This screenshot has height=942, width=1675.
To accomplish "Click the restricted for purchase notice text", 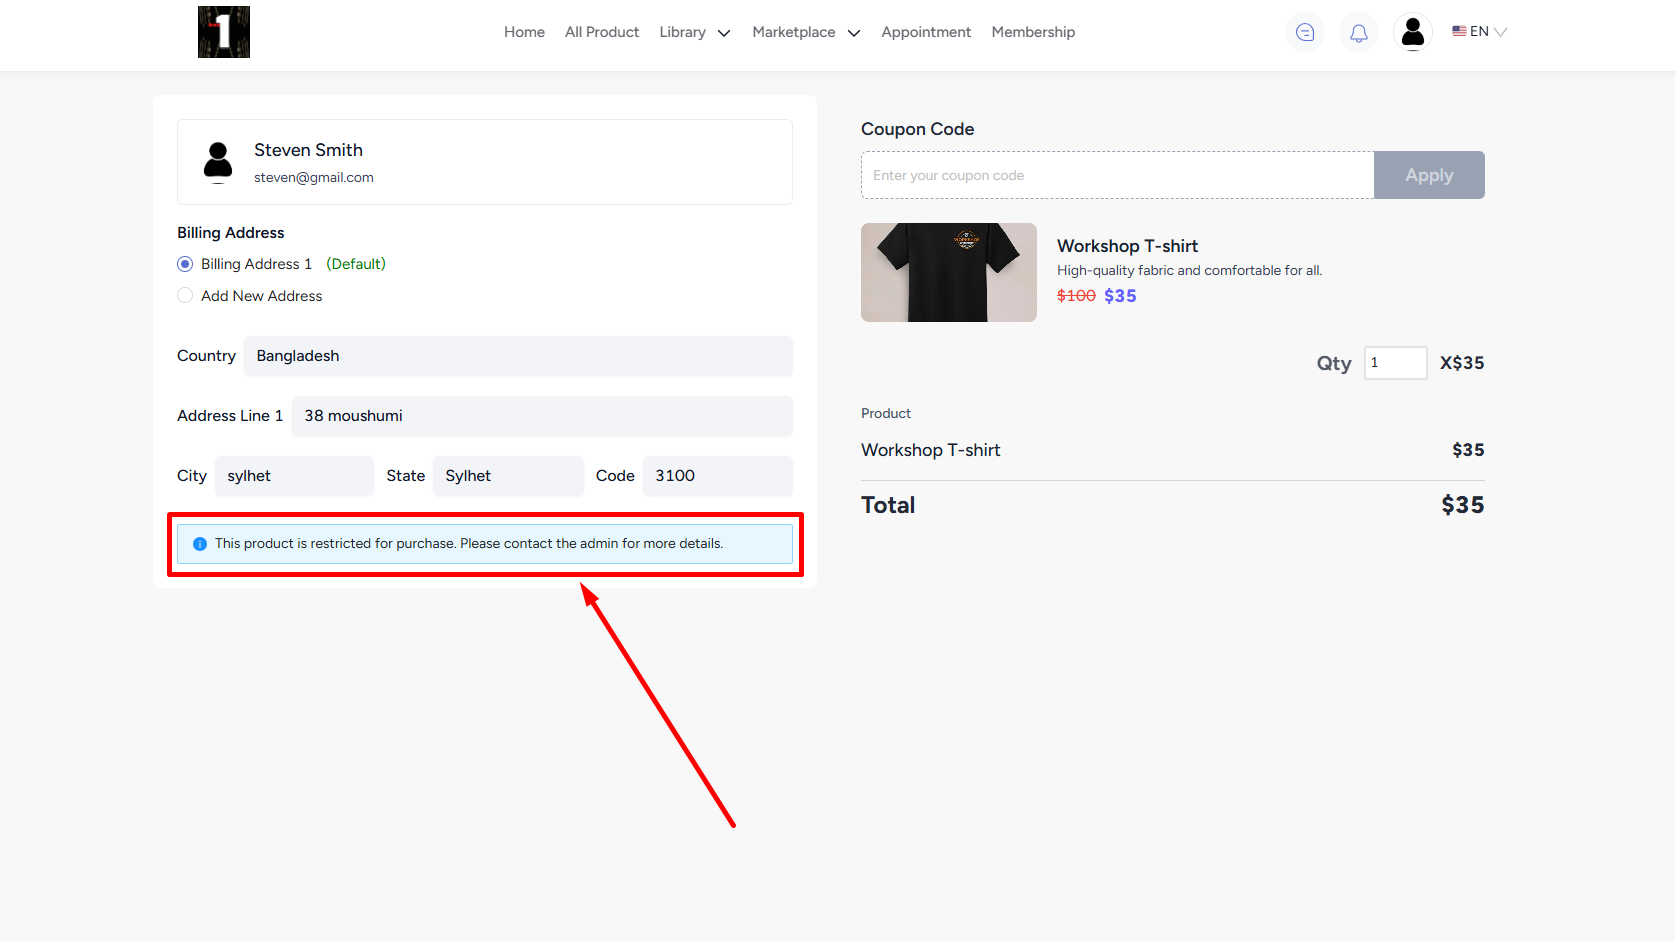I will [469, 544].
